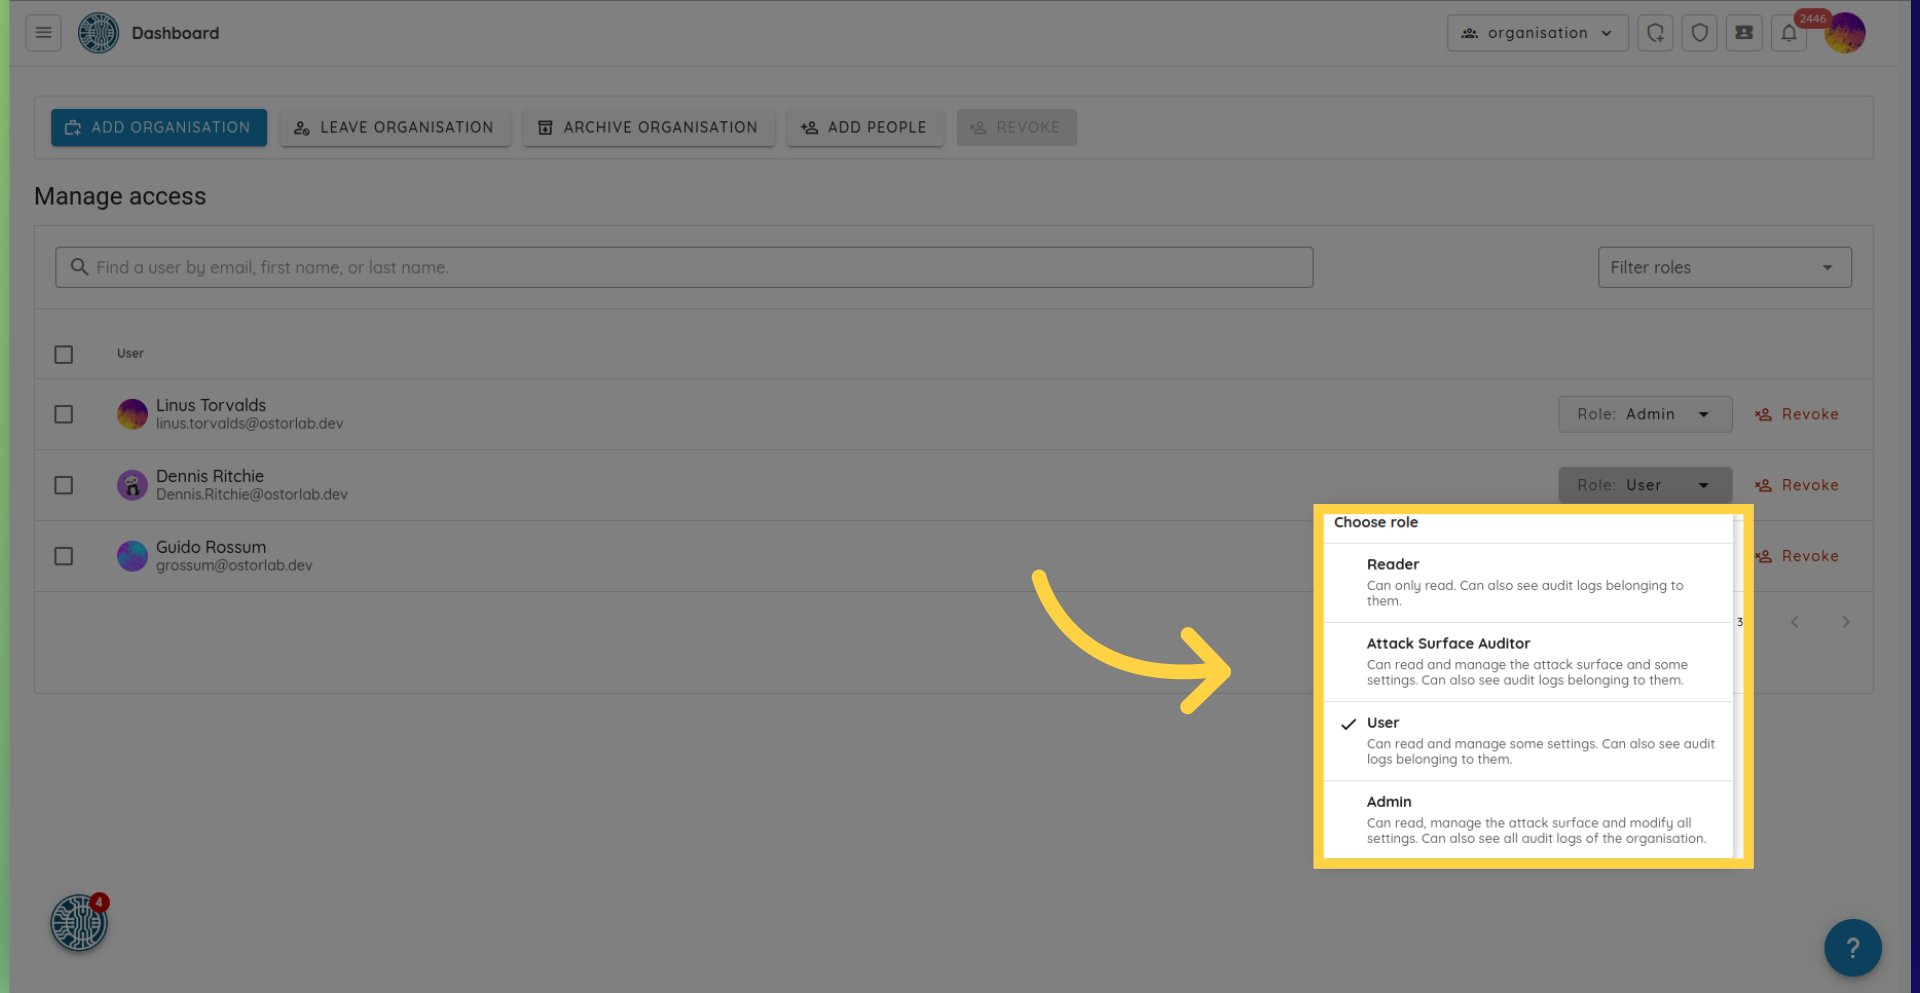Image resolution: width=1920 pixels, height=993 pixels.
Task: Open the organisation switcher dropdown
Action: coord(1537,33)
